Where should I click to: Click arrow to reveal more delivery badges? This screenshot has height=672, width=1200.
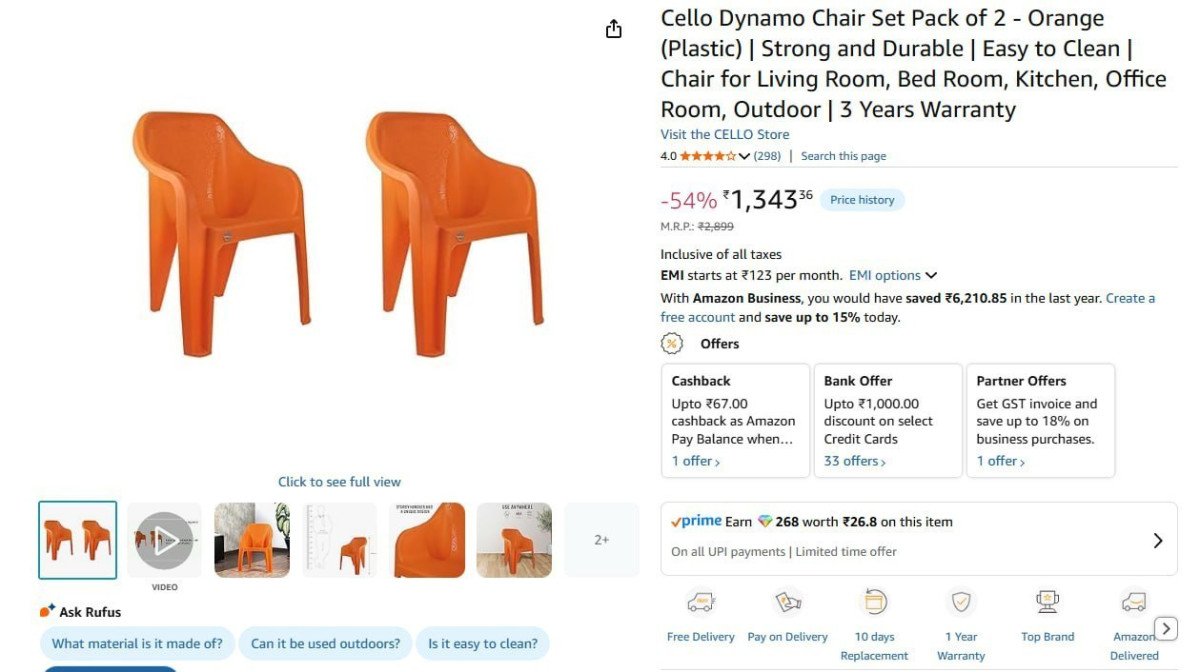click(x=1166, y=627)
